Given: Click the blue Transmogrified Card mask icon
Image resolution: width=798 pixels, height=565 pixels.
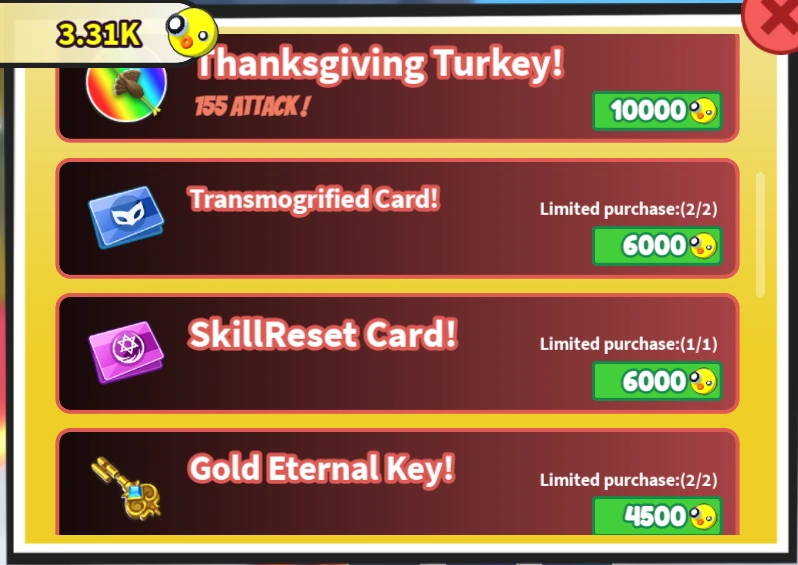Looking at the screenshot, I should click(126, 217).
